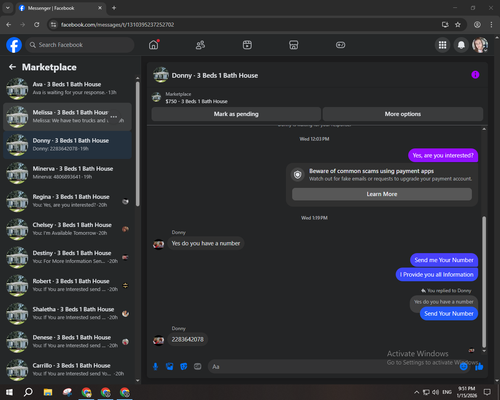Click 'Send me Your Number' message bubble
The image size is (500, 400).
pyautogui.click(x=444, y=260)
